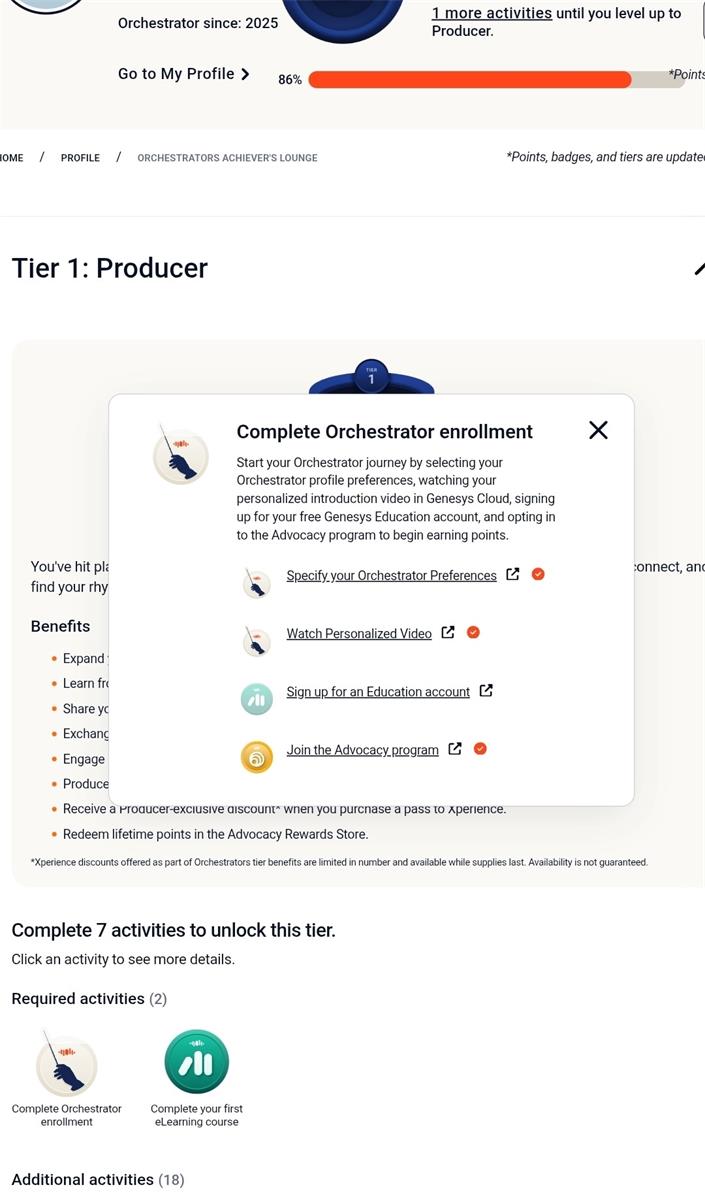Select Complete Orchestrator enrollment activity badge
The width and height of the screenshot is (705, 1200).
pyautogui.click(x=67, y=1065)
